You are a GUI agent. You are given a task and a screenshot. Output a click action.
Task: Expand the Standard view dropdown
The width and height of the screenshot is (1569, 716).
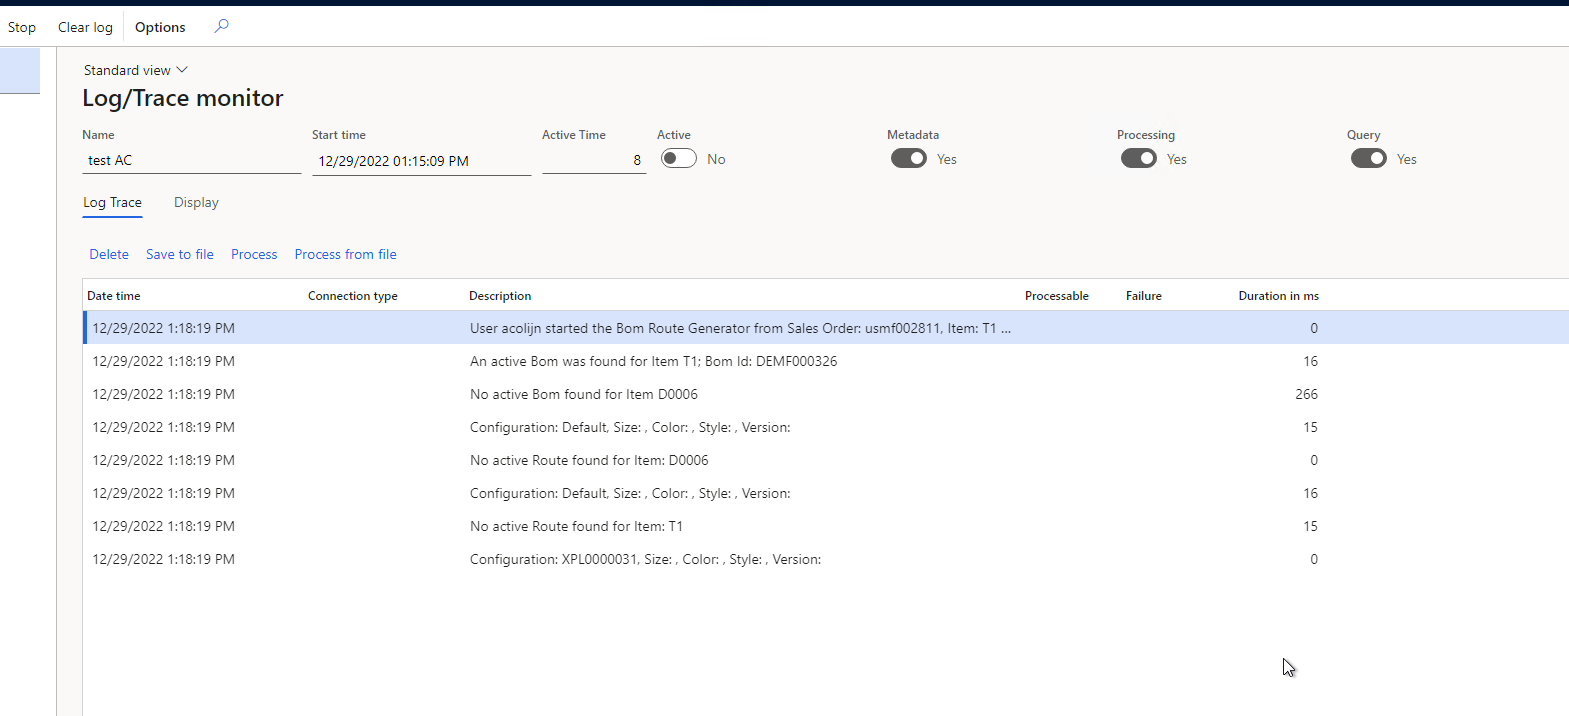(x=136, y=70)
